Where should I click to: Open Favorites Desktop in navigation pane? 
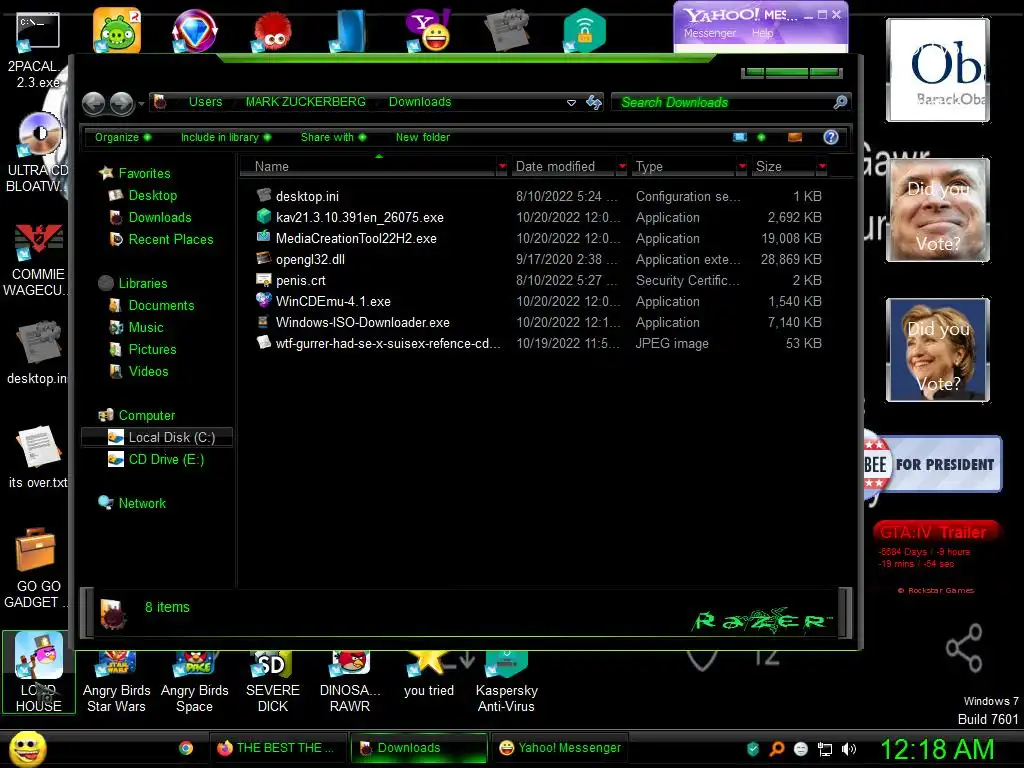click(152, 195)
